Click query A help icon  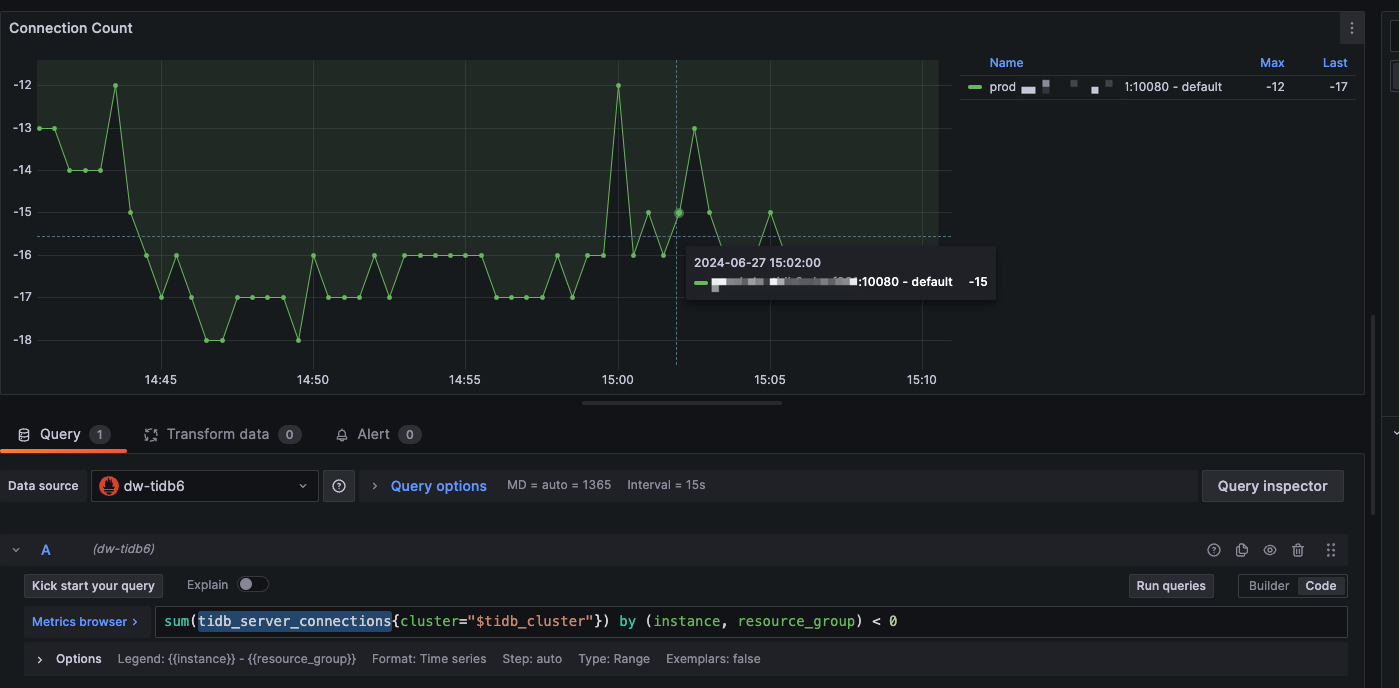coord(1214,550)
